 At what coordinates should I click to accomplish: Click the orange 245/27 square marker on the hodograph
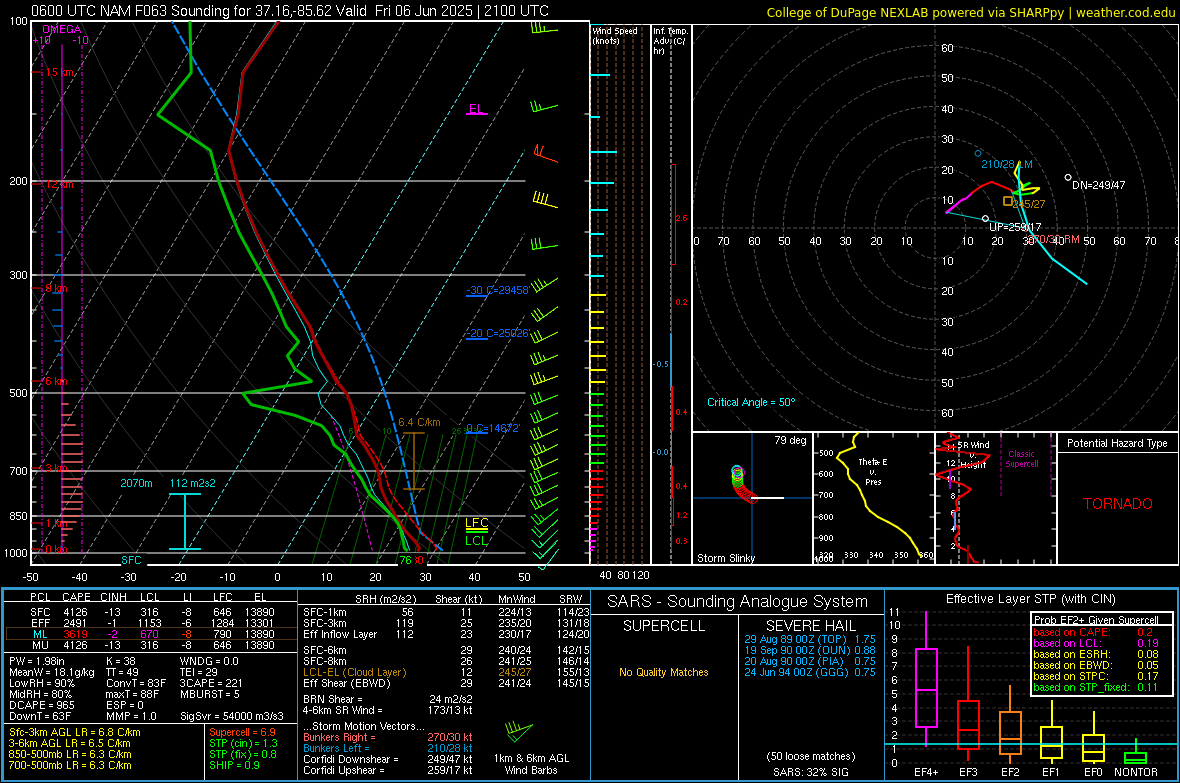pos(1008,201)
